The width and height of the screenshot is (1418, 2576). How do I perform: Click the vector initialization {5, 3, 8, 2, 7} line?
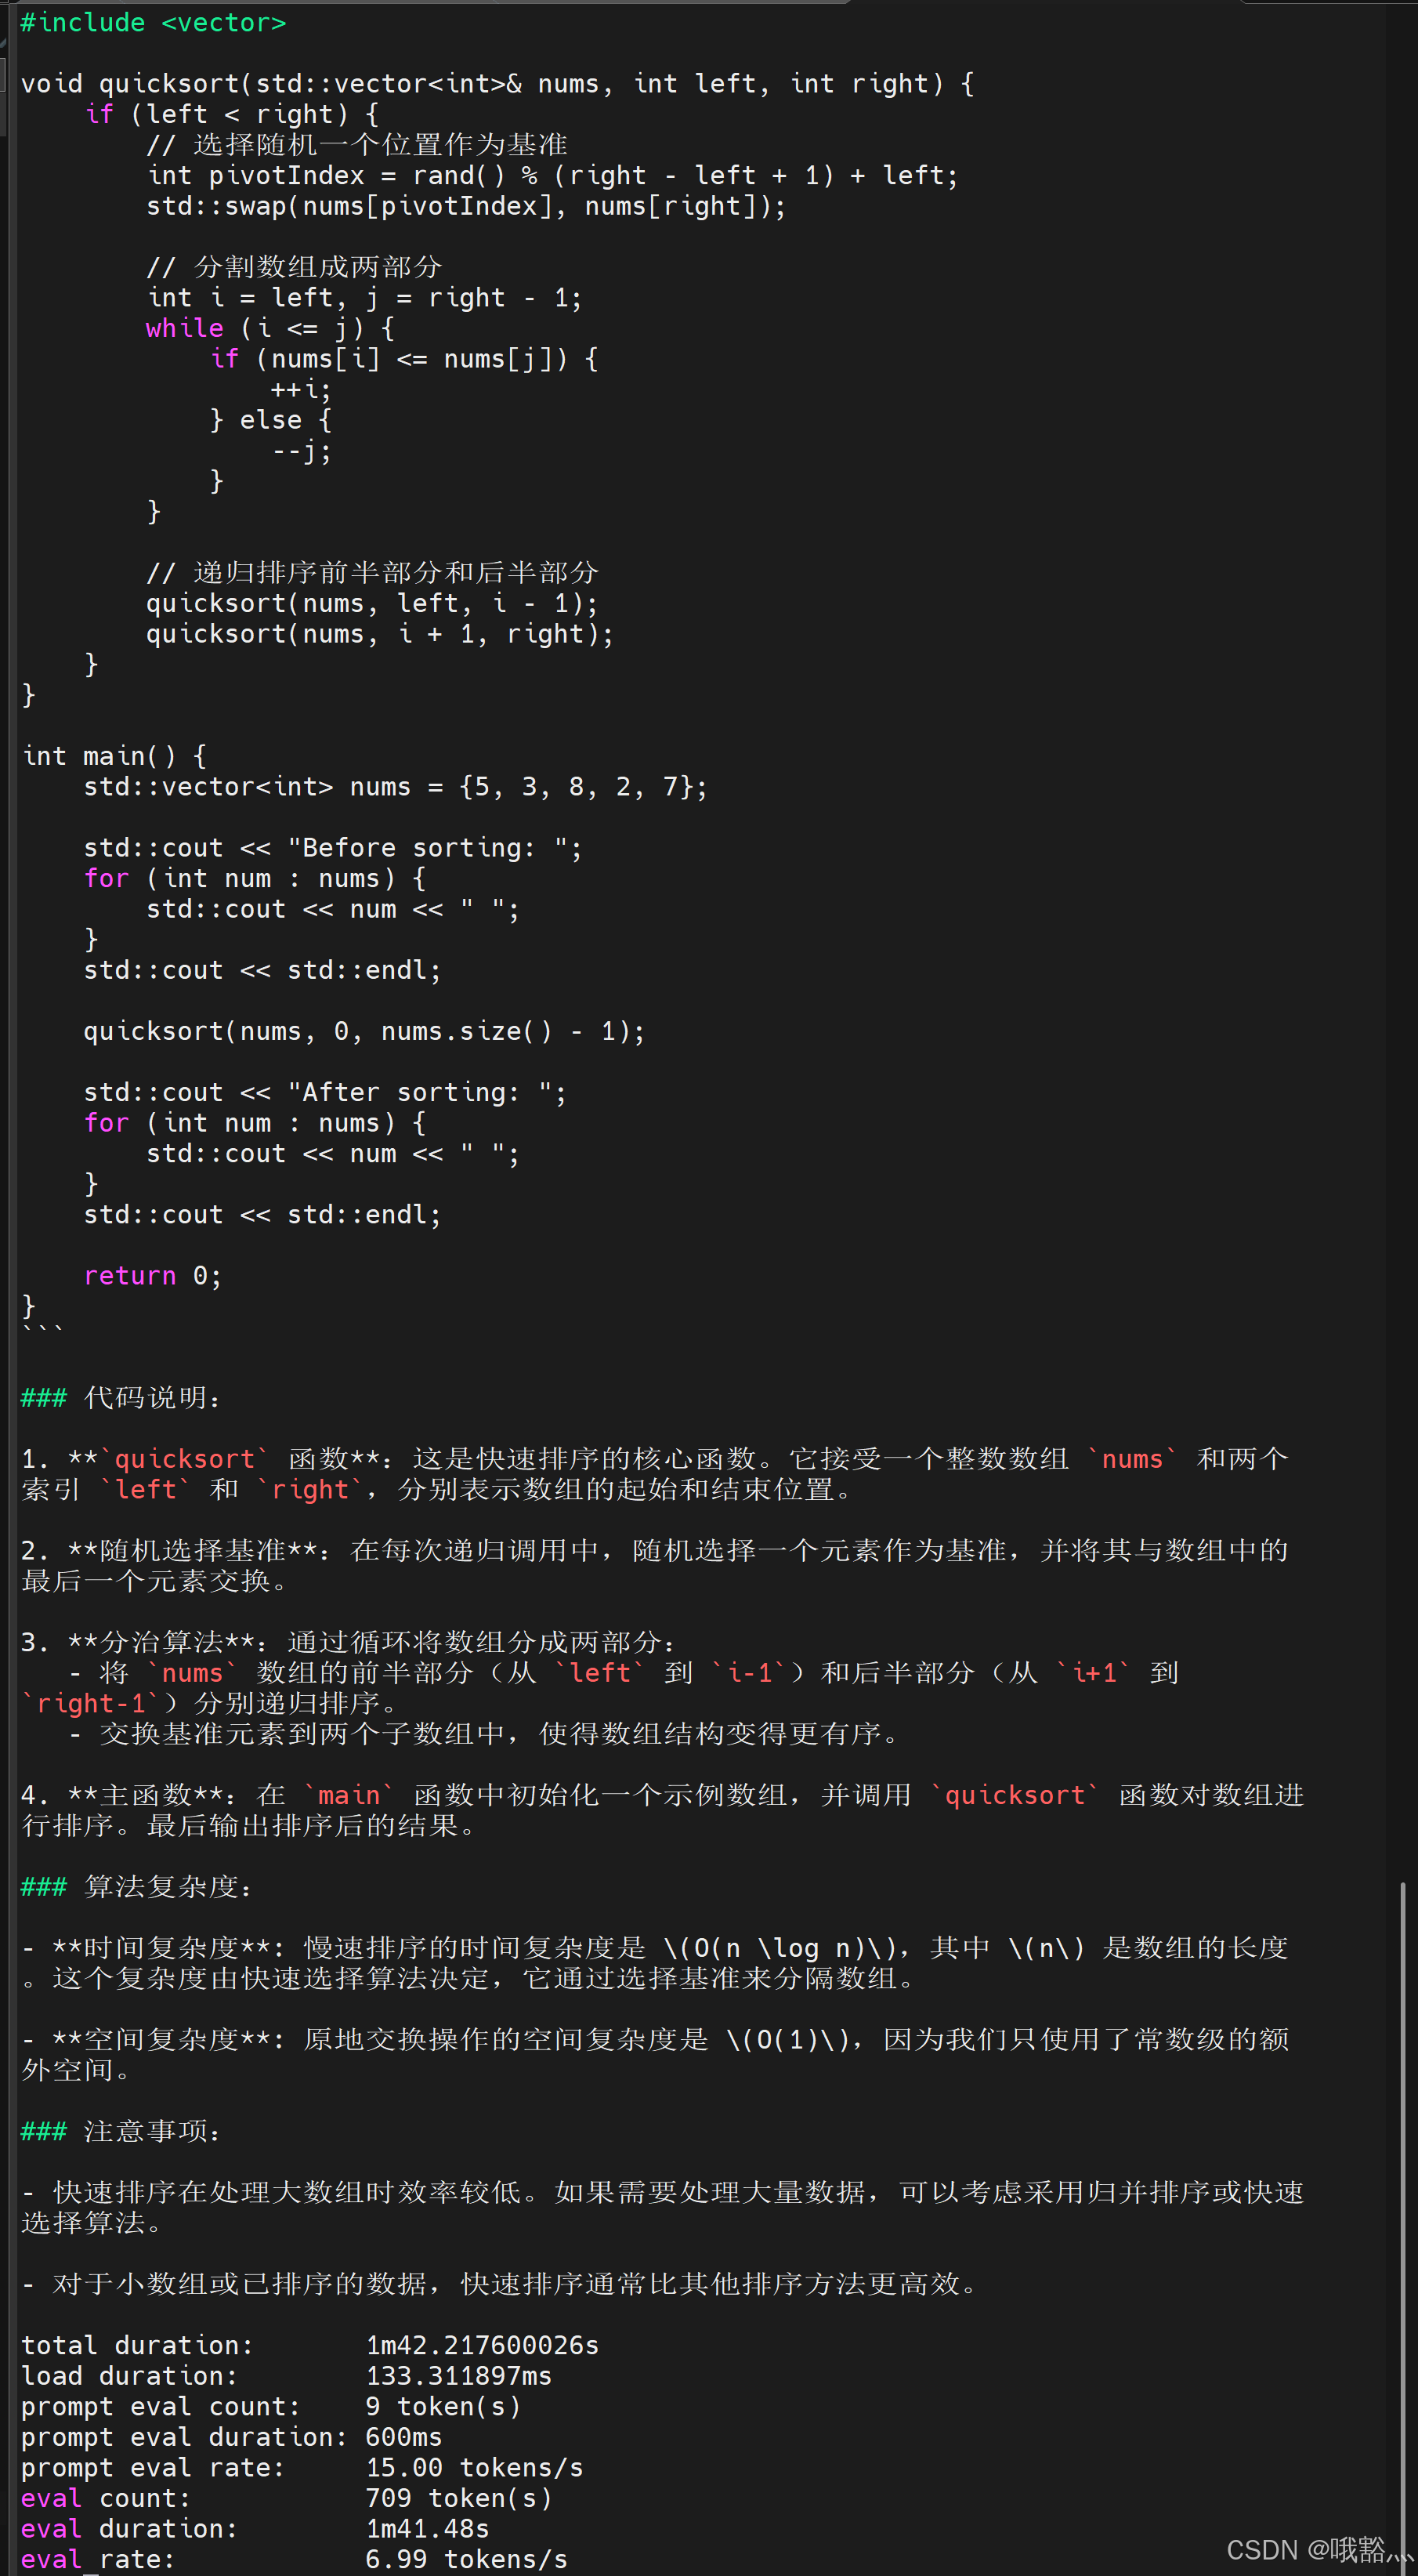tap(395, 787)
